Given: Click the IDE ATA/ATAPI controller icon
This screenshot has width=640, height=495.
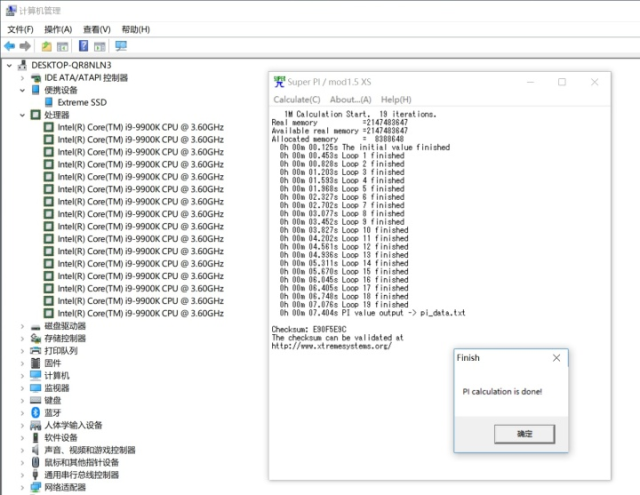Looking at the screenshot, I should 36,78.
